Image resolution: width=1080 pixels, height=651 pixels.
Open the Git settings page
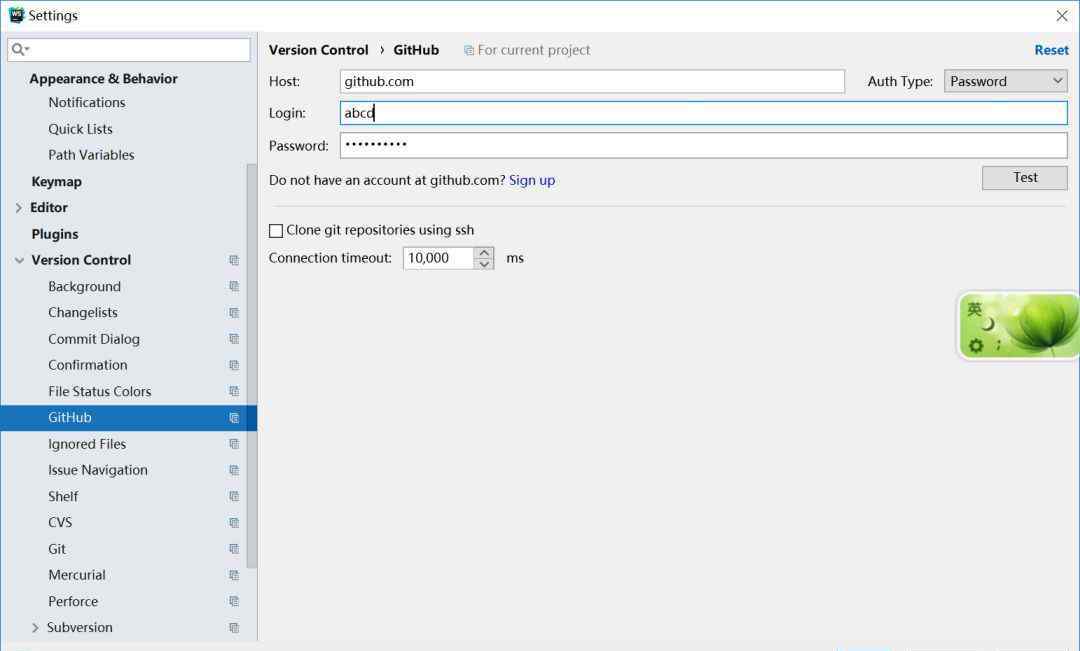(x=57, y=549)
